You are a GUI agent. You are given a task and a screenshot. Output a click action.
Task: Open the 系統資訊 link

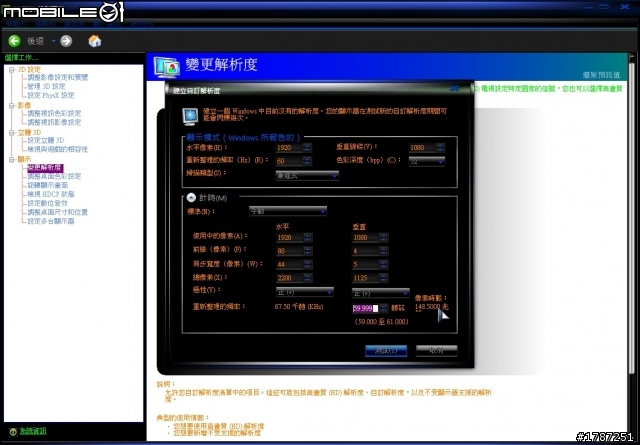tap(33, 431)
